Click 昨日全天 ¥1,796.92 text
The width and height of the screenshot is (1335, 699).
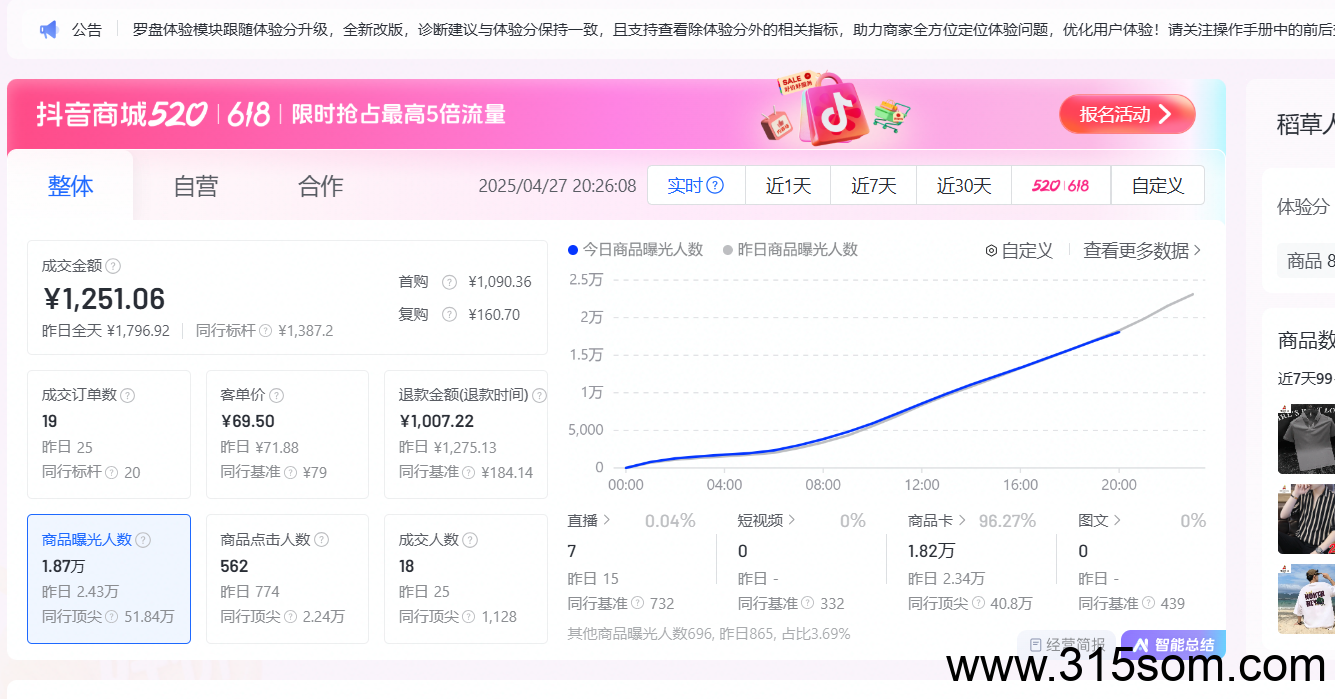106,330
